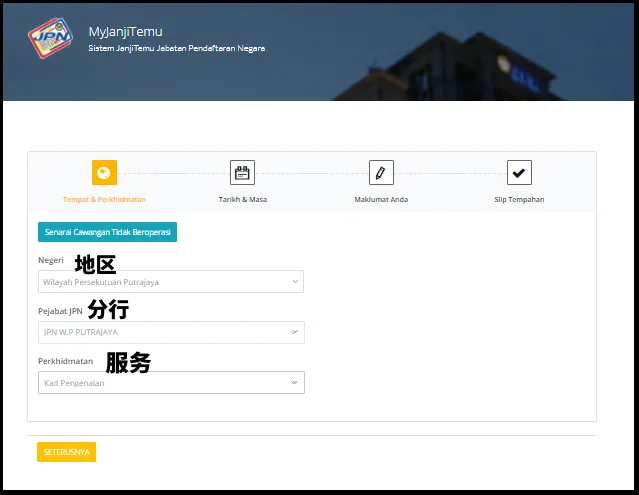Switch to the Tarikh & Masa step label
639x495 pixels.
click(242, 200)
